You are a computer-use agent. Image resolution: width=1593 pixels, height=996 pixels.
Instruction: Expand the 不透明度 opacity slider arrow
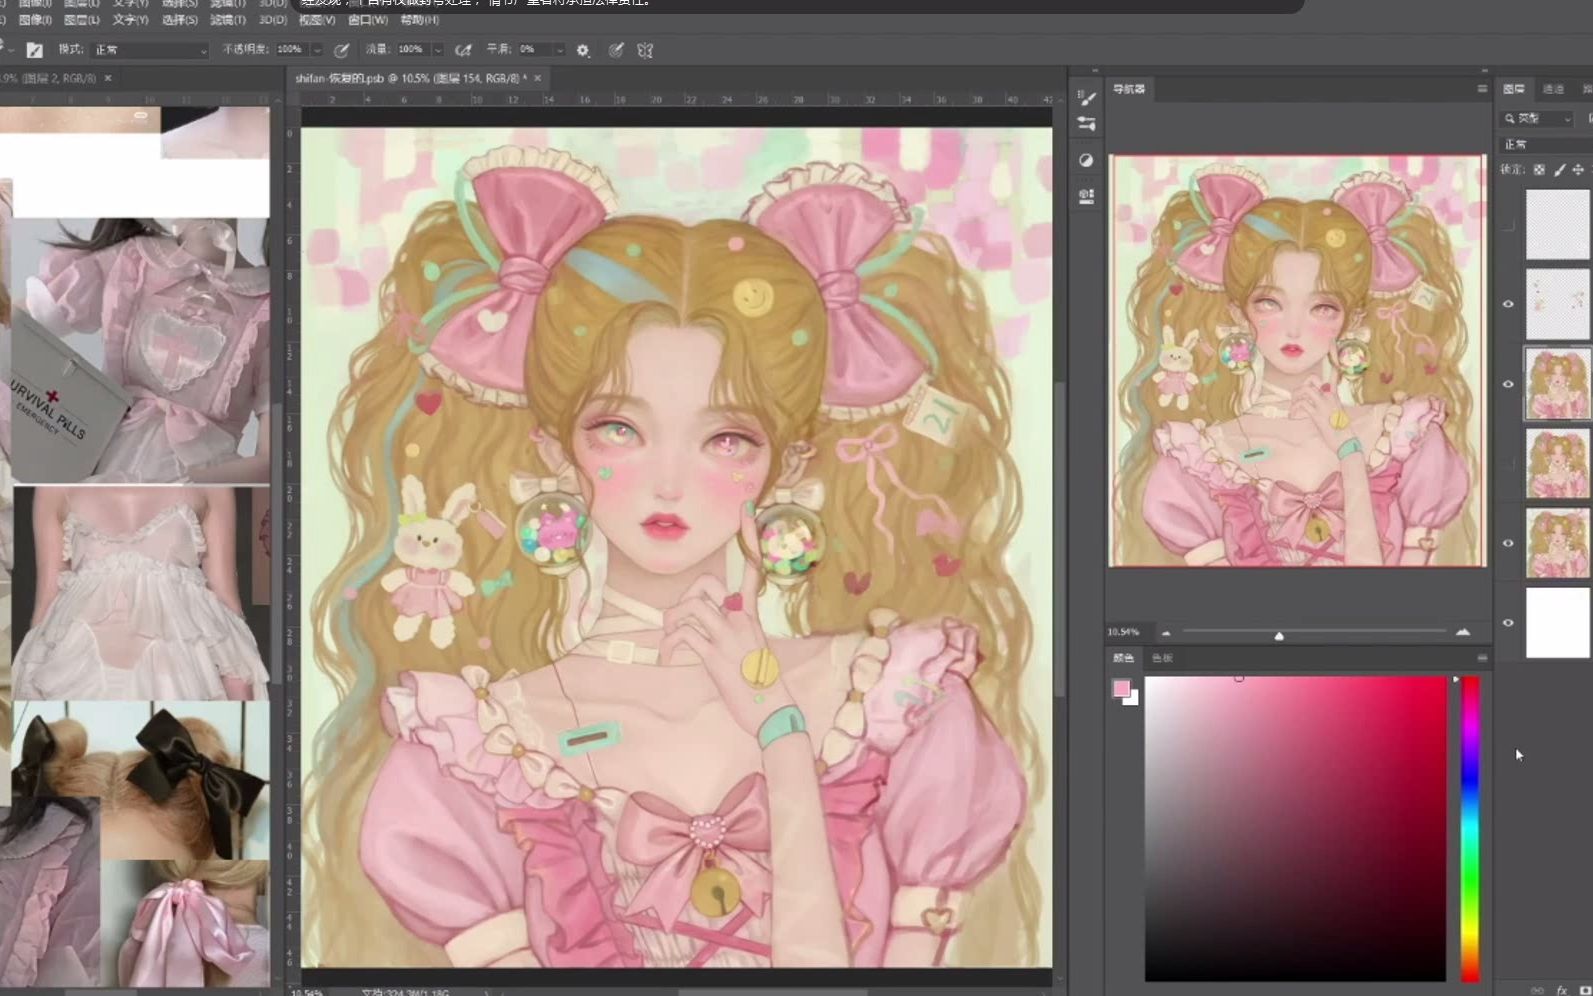tap(317, 50)
